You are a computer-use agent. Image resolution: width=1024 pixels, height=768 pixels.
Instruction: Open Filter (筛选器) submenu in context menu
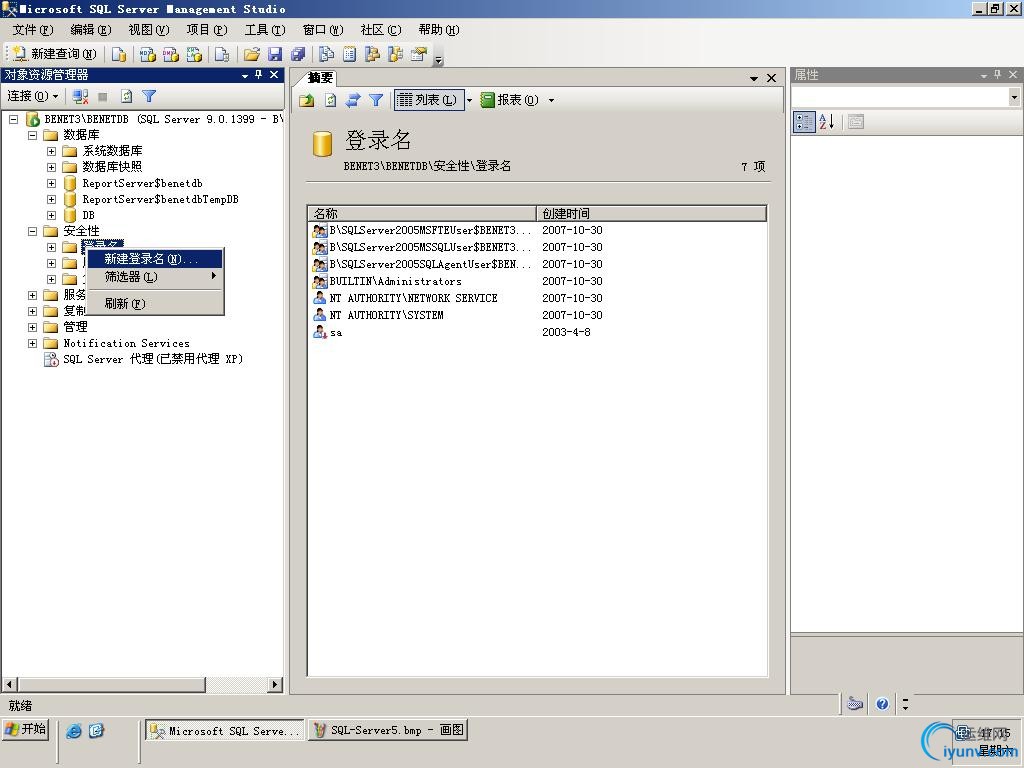click(155, 277)
